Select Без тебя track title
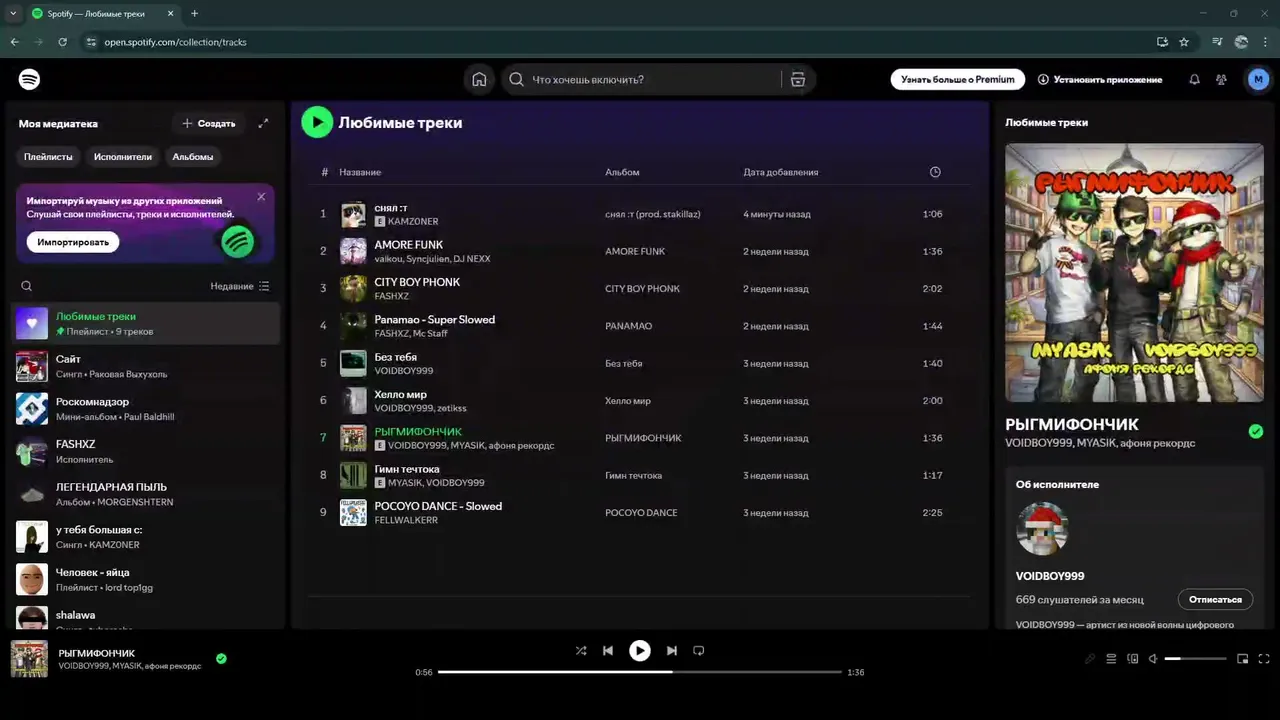Screen dimensions: 1280x720 [395, 357]
